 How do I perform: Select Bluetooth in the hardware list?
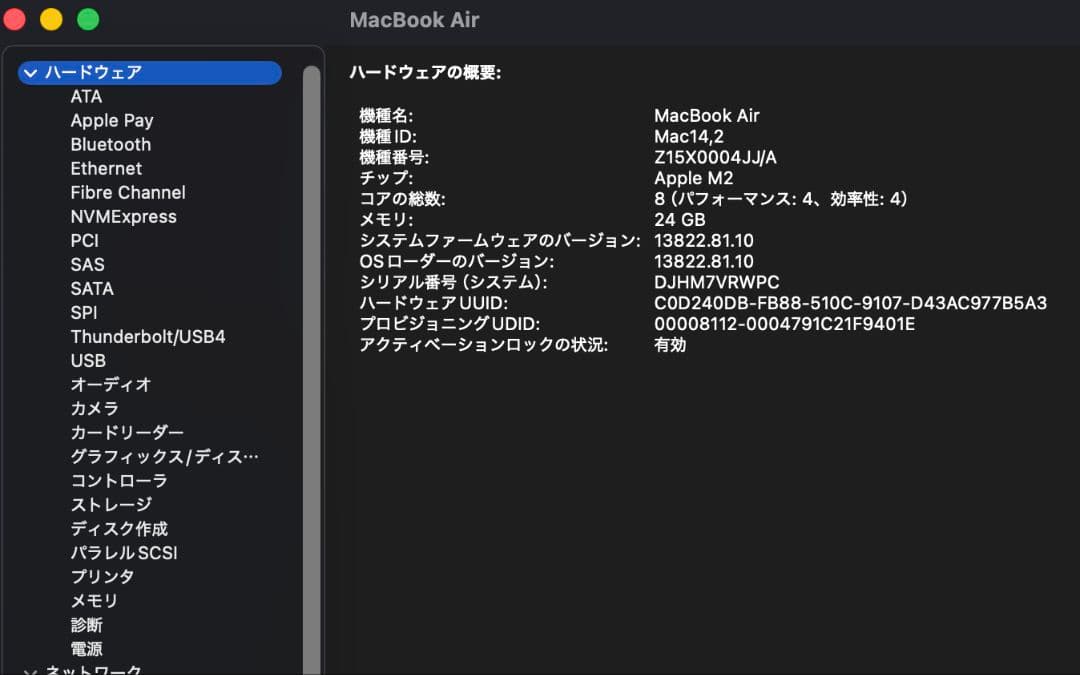point(110,145)
